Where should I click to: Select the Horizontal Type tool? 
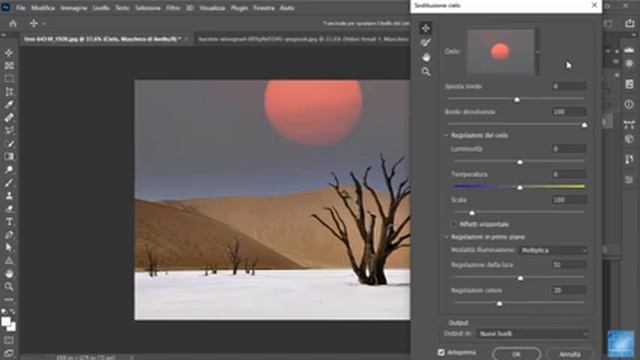click(x=9, y=222)
